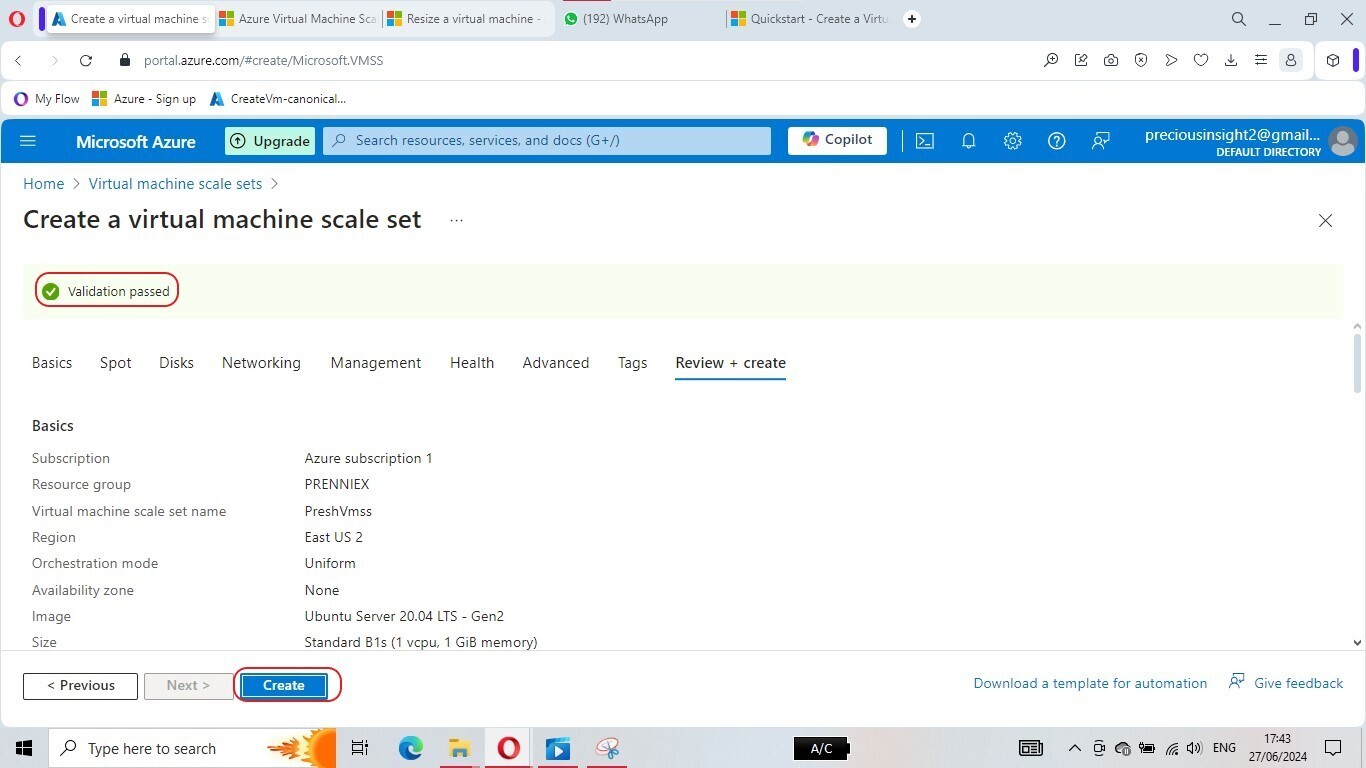Viewport: 1366px width, 768px height.
Task: Add a new browser tab
Action: pos(911,18)
